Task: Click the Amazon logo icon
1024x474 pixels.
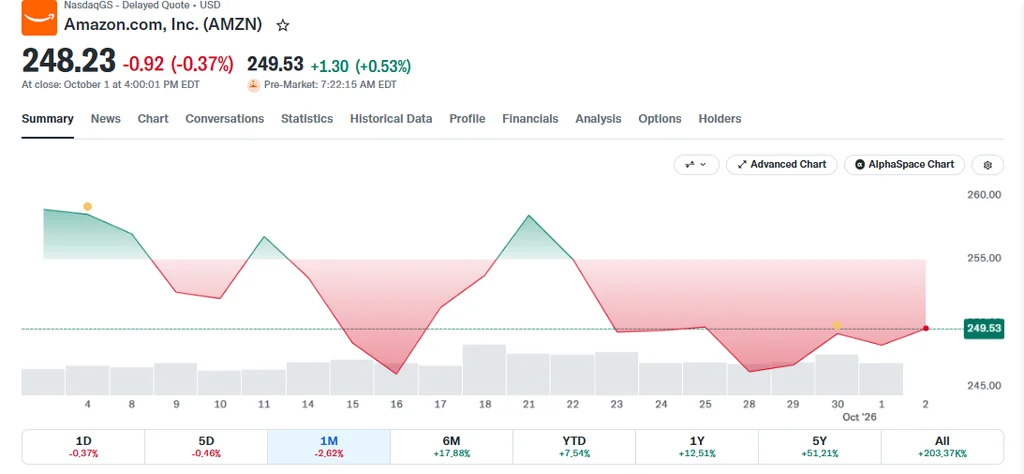Action: click(x=39, y=18)
